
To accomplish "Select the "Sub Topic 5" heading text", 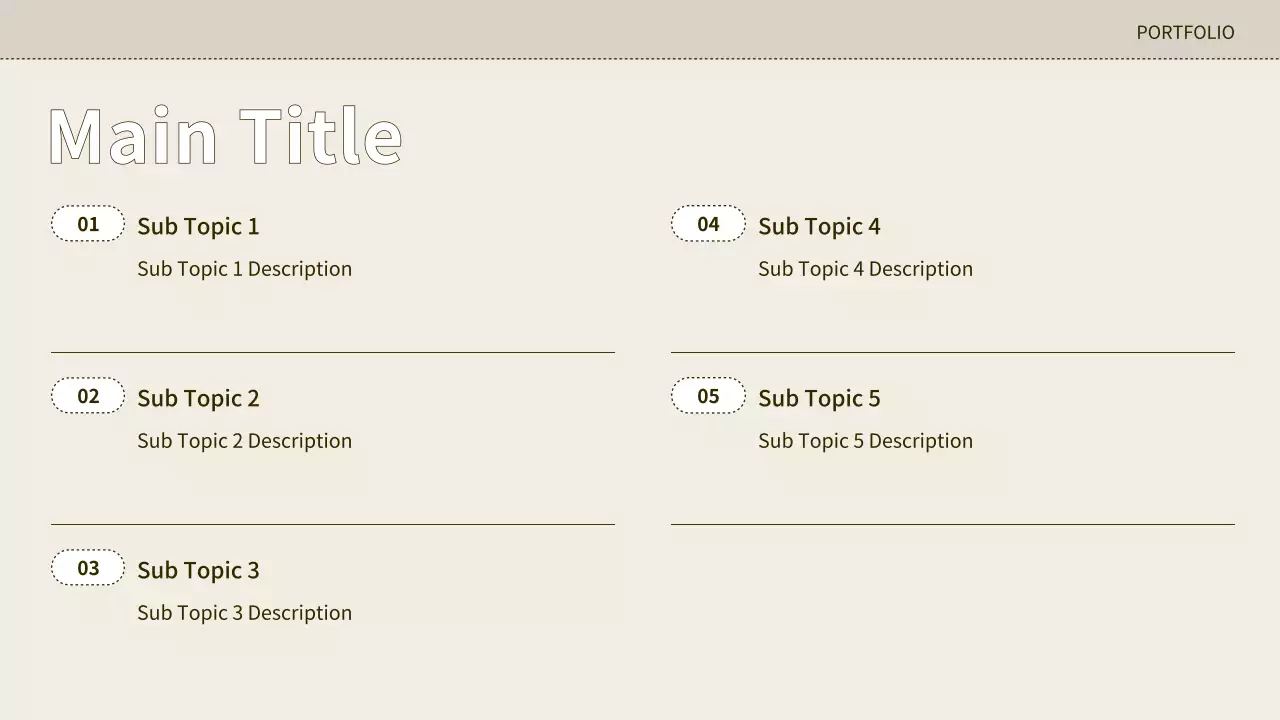I will tap(819, 399).
